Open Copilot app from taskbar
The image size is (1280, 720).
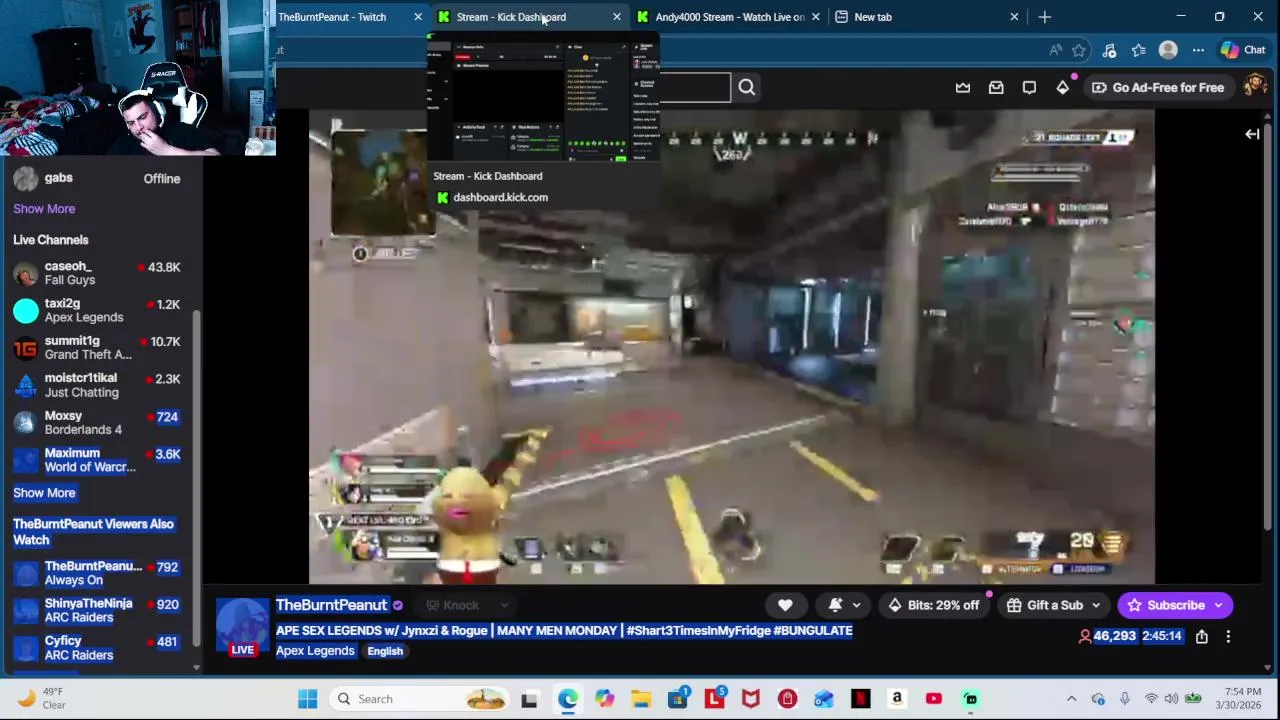click(604, 699)
